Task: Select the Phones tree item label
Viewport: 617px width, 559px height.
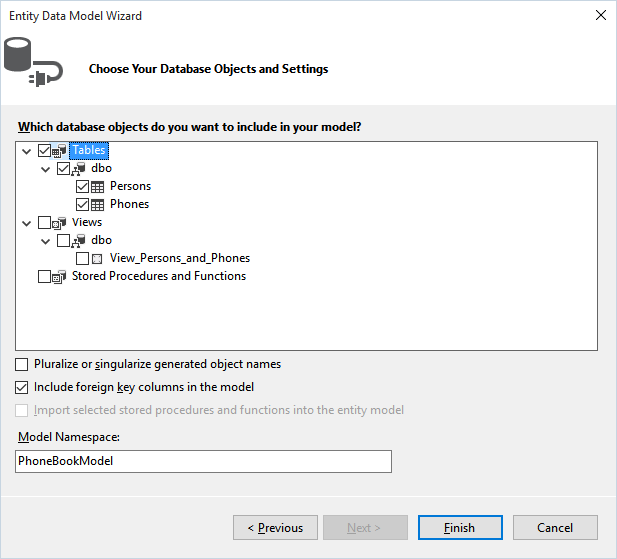Action: point(129,204)
